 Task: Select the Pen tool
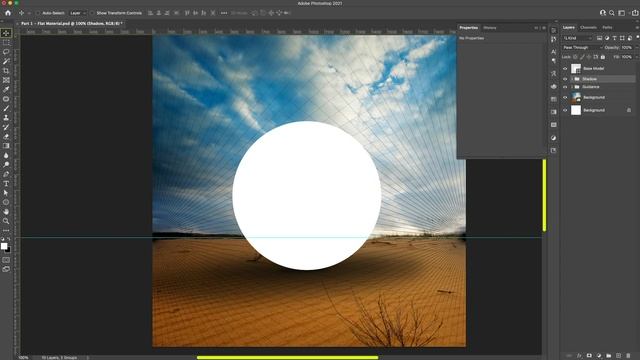(x=6, y=174)
